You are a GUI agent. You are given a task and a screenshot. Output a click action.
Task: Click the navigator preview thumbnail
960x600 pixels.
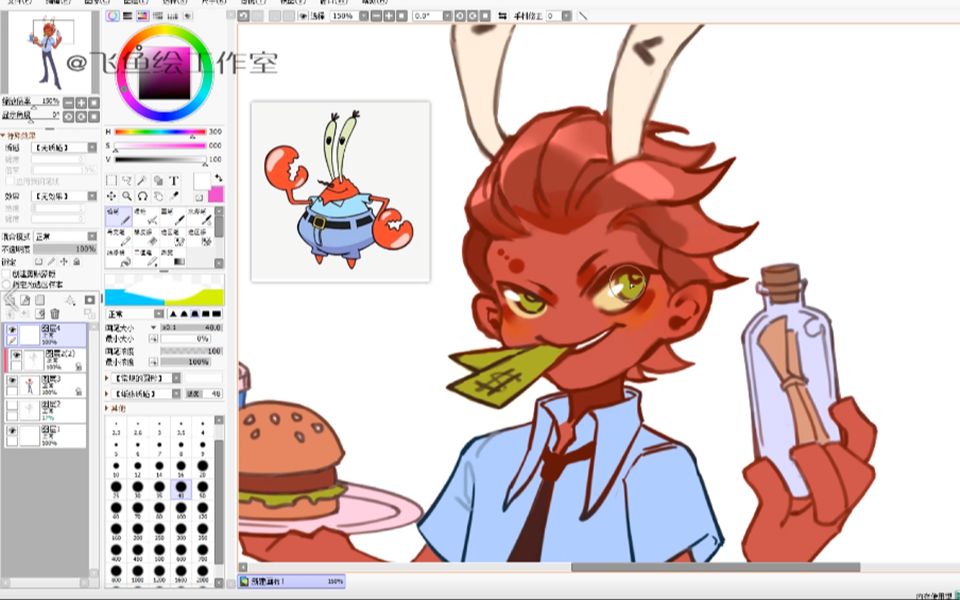click(x=50, y=51)
